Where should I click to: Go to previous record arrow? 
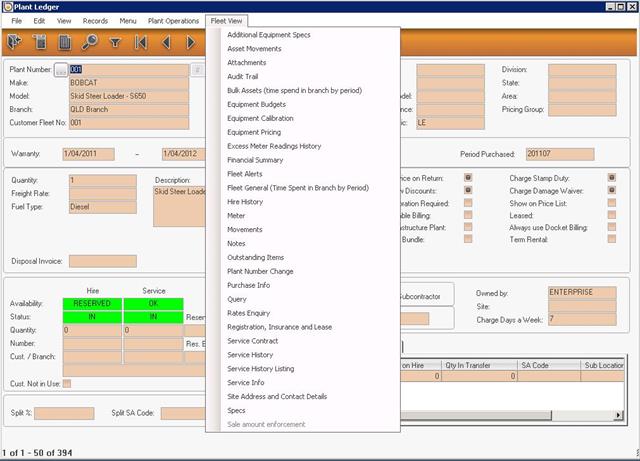point(166,42)
